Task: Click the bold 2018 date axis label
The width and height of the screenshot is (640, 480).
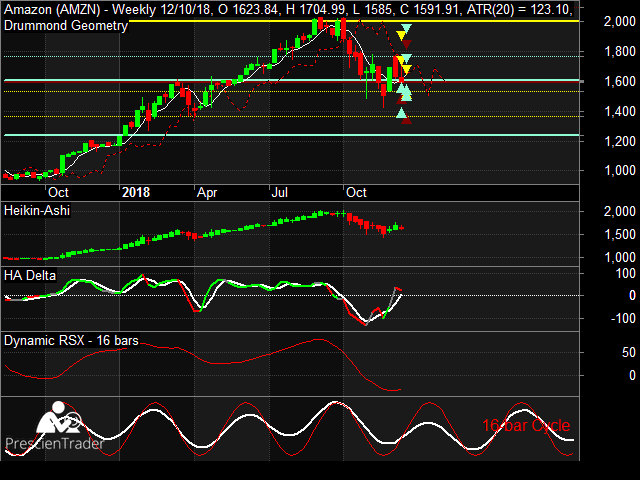Action: coord(136,192)
